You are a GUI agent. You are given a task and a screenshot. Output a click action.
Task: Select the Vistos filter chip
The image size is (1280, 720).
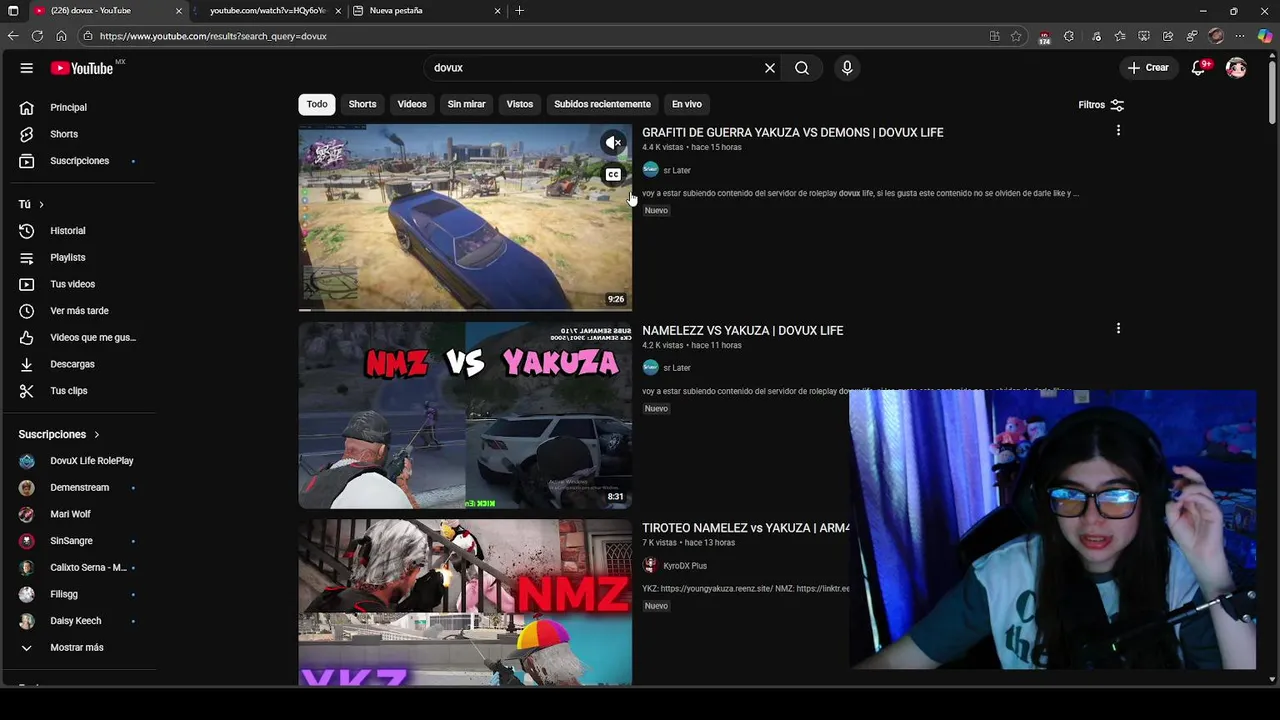[520, 104]
